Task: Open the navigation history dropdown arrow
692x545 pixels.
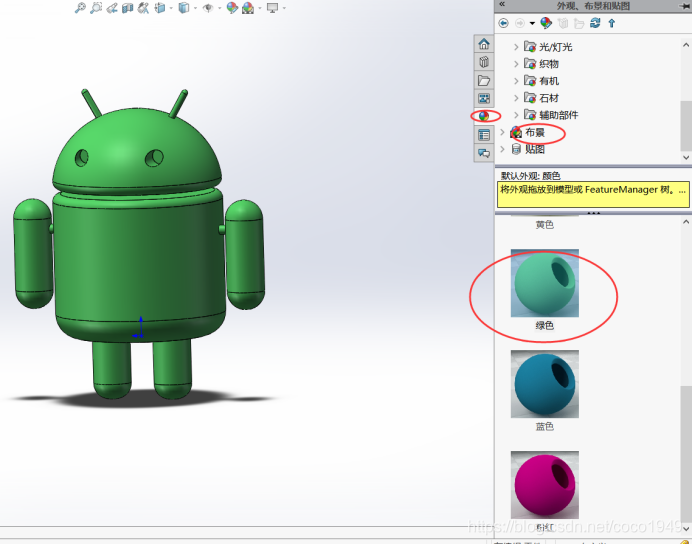Action: pos(532,23)
